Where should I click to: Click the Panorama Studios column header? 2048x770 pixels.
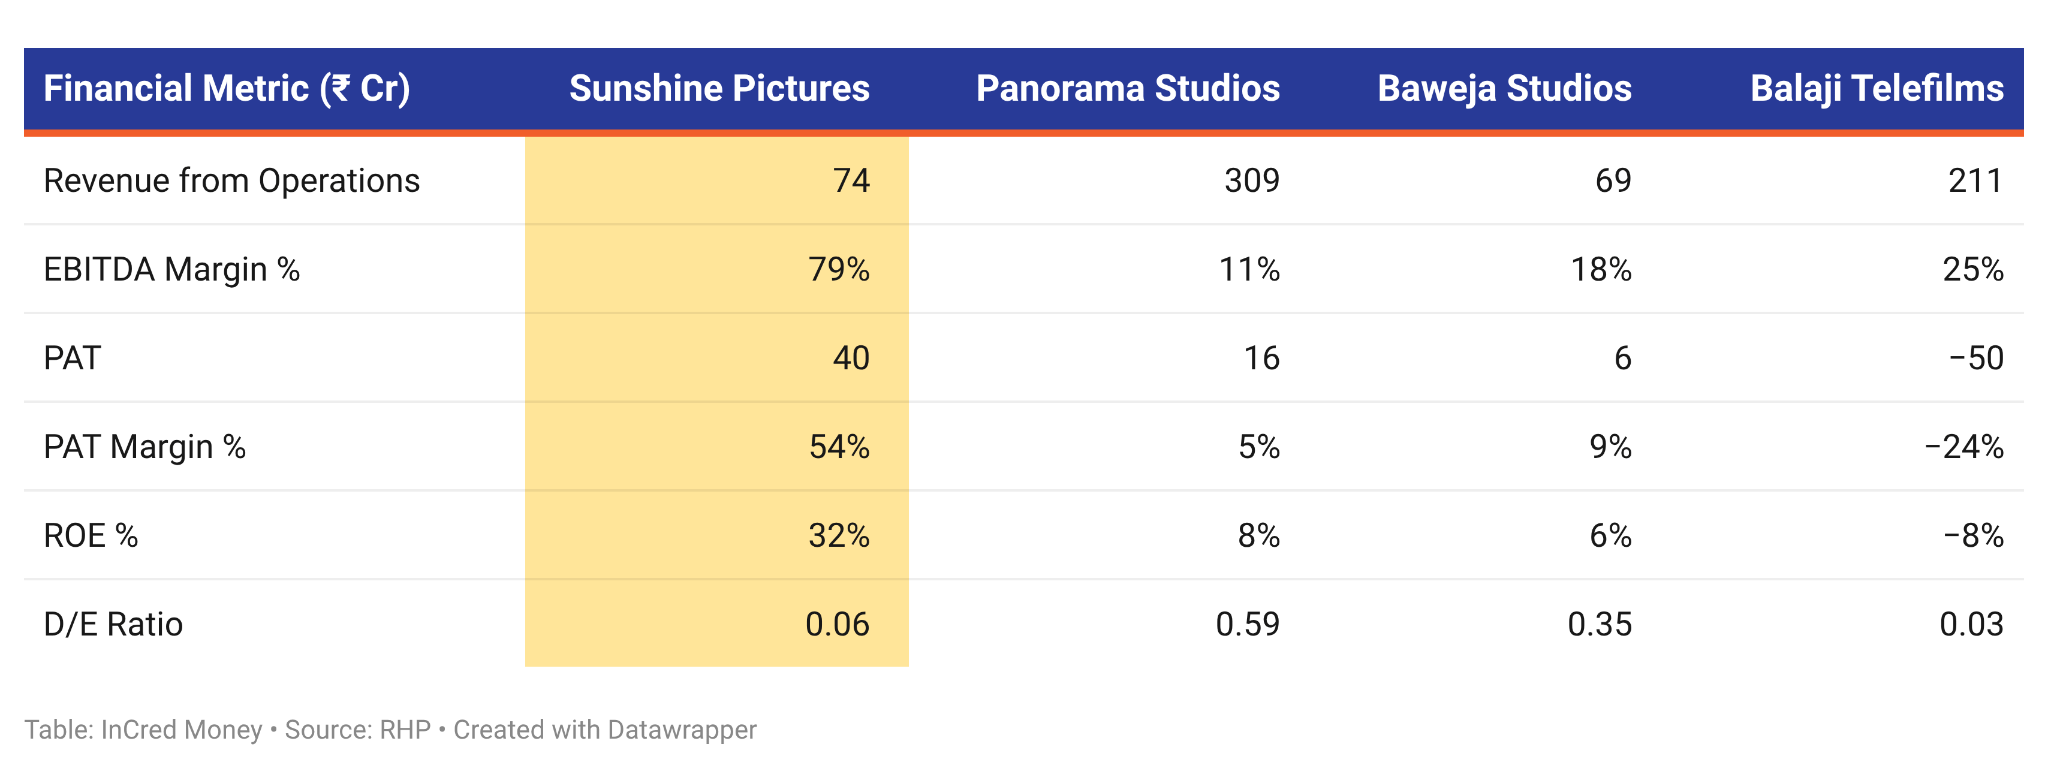(x=1127, y=89)
